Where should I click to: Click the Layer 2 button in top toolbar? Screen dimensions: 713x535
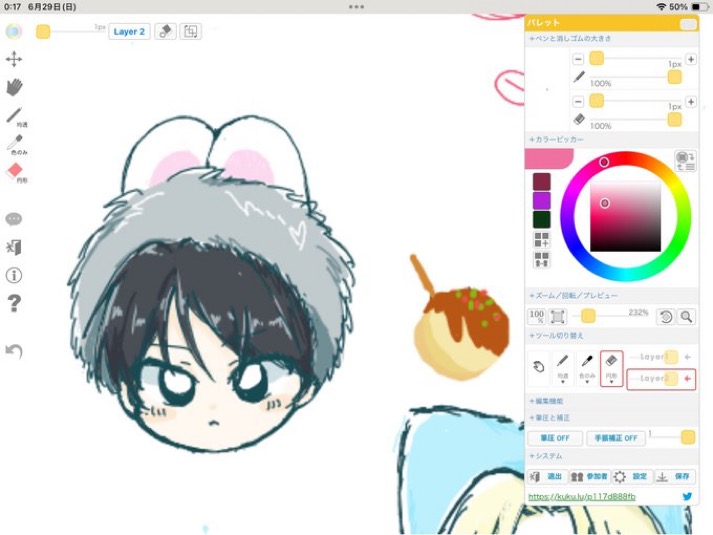[x=129, y=32]
